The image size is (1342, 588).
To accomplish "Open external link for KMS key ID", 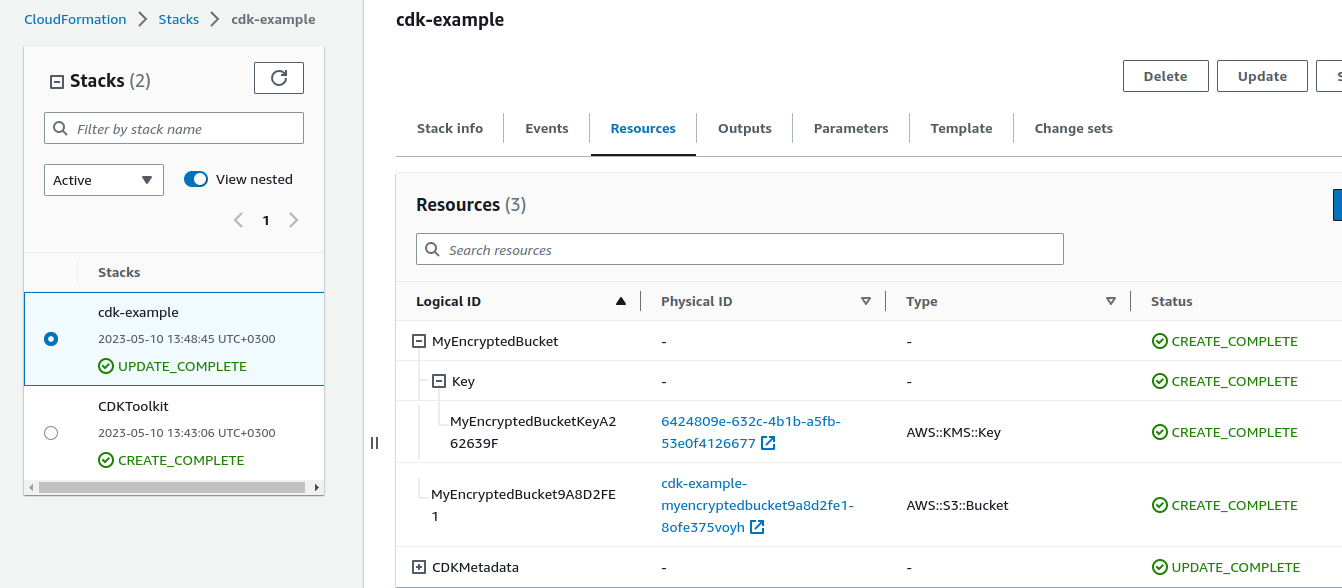I will point(767,443).
